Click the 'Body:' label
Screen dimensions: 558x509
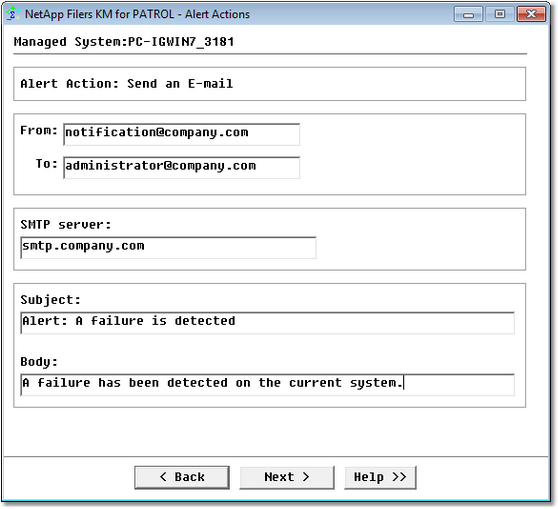(x=39, y=362)
